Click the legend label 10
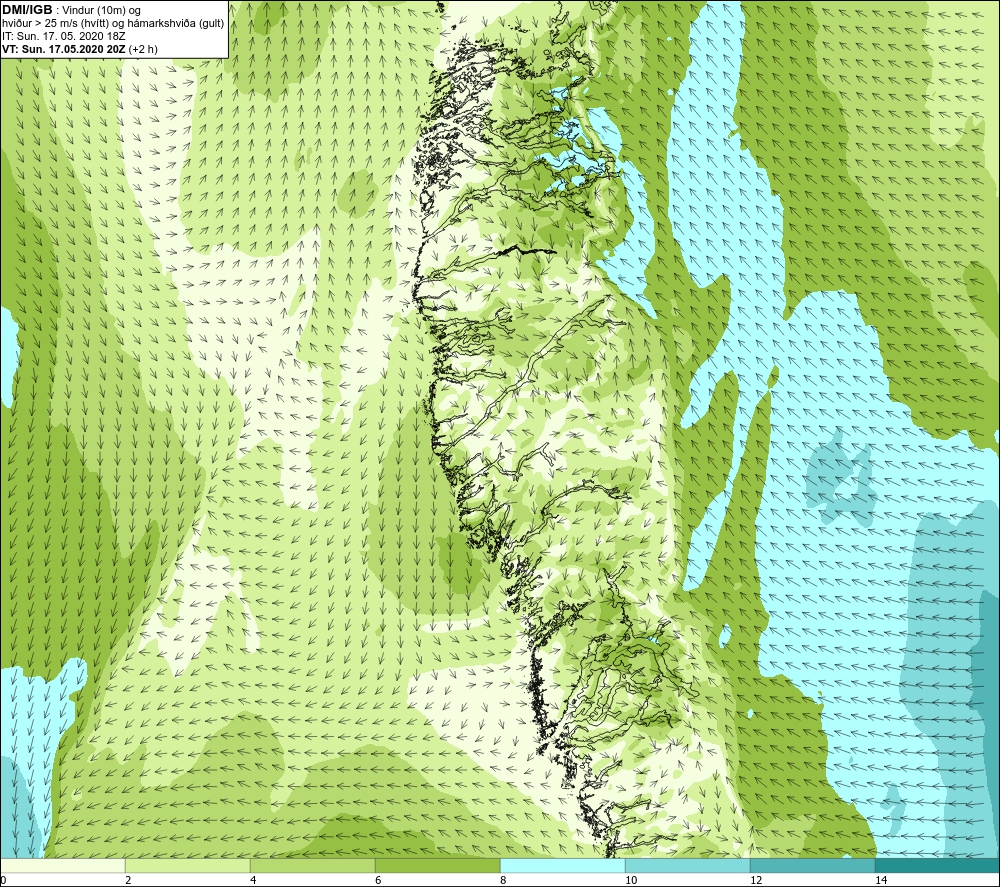The image size is (1000, 887). 631,880
